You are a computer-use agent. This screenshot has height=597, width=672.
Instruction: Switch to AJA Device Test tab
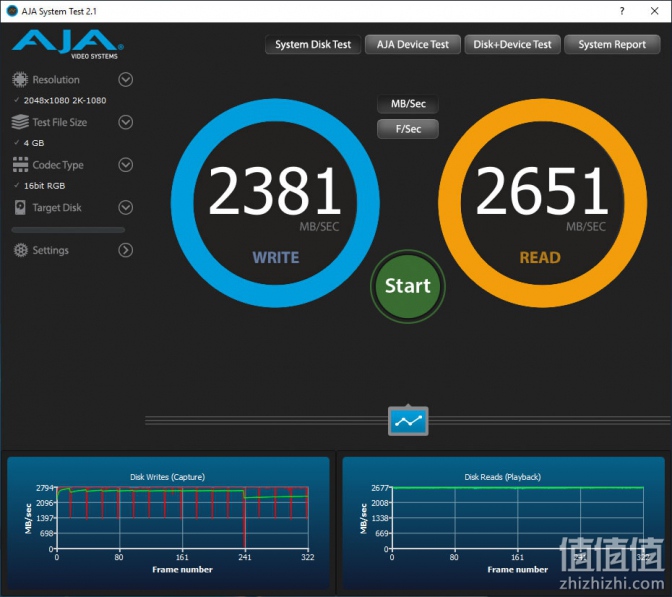pyautogui.click(x=413, y=45)
